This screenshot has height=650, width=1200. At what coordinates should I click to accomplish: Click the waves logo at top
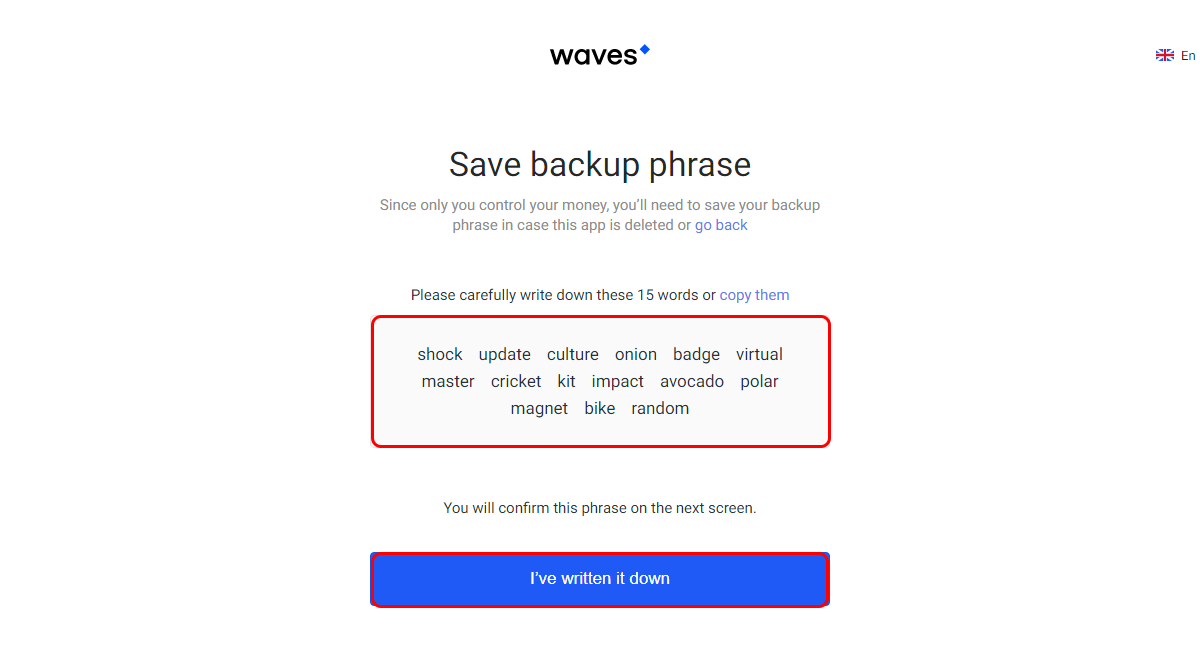click(x=600, y=55)
